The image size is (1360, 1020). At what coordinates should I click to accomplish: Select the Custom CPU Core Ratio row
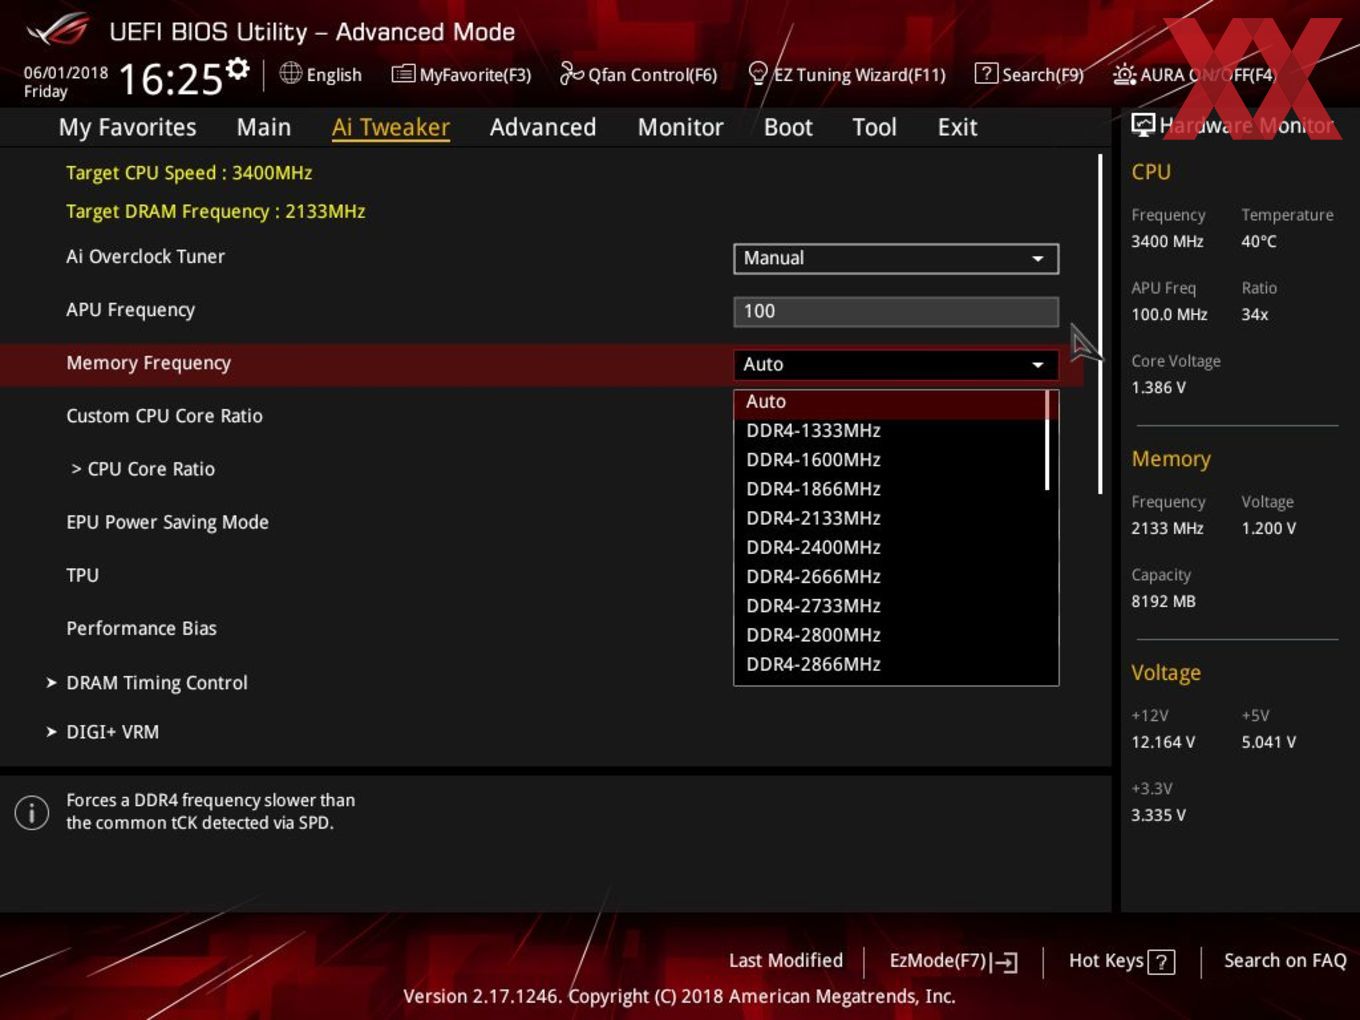(x=164, y=416)
